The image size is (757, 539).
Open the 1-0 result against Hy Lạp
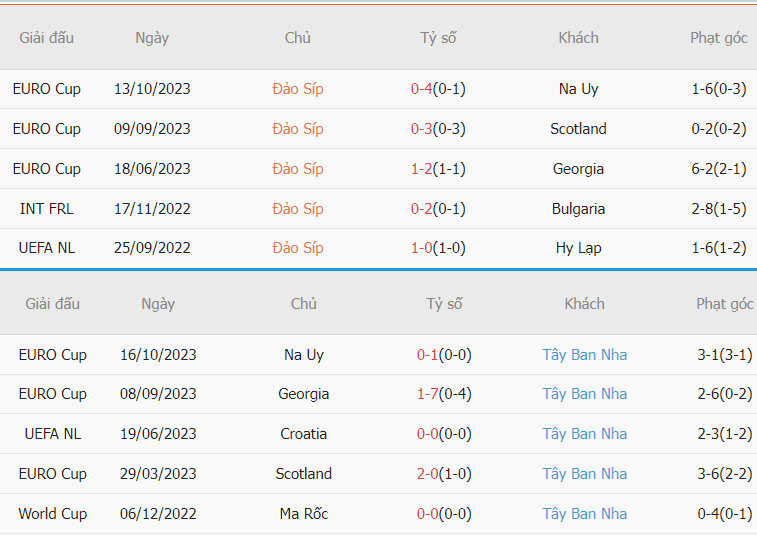point(421,248)
